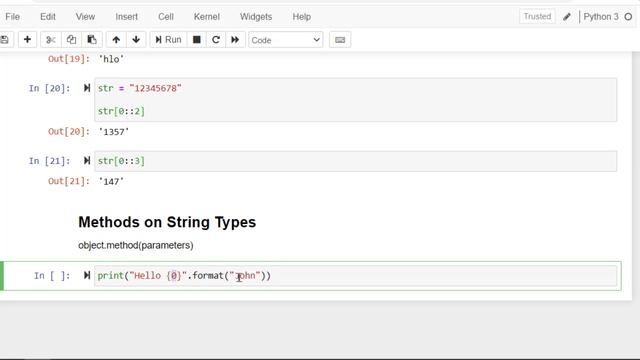Run the selected cell
The width and height of the screenshot is (640, 360).
pyautogui.click(x=168, y=40)
